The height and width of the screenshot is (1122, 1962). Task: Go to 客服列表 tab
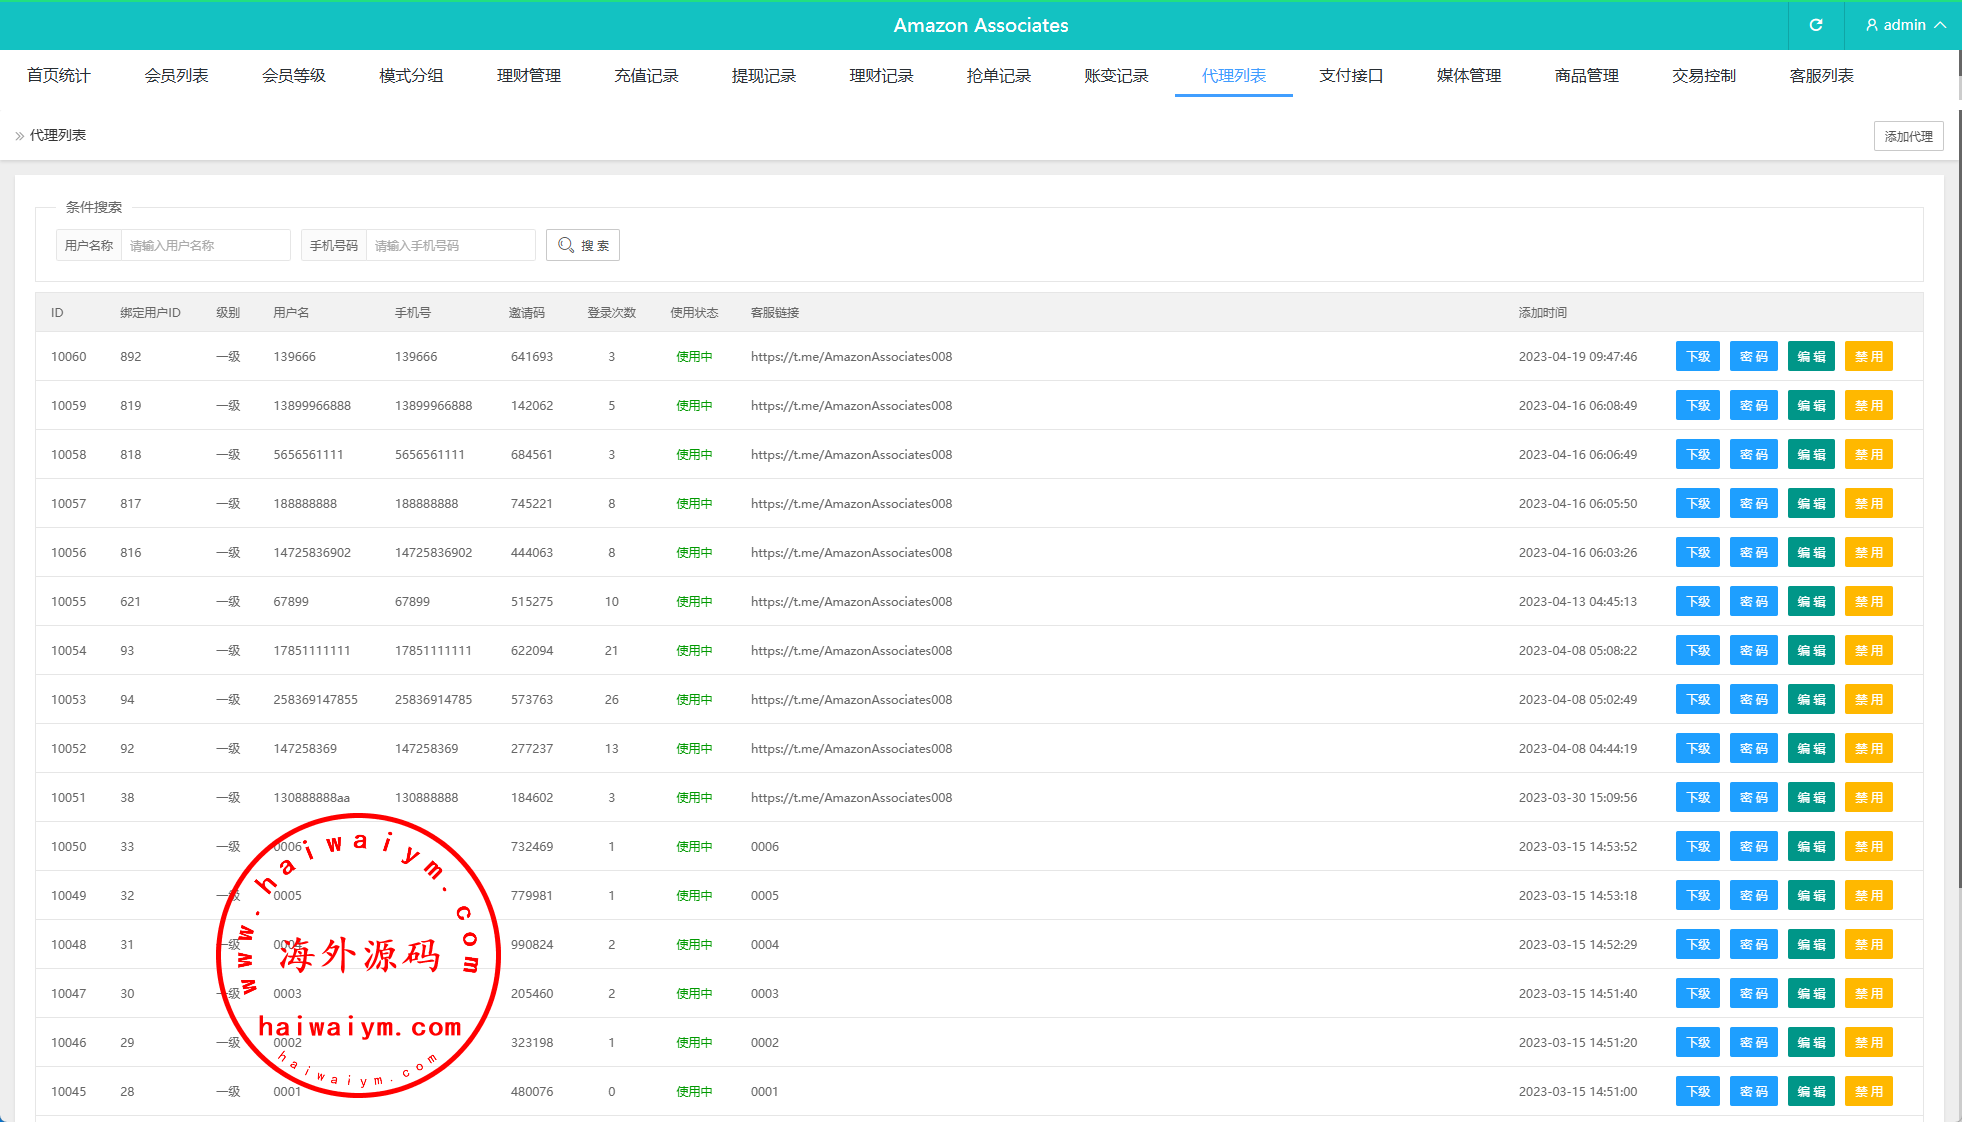pos(1821,76)
